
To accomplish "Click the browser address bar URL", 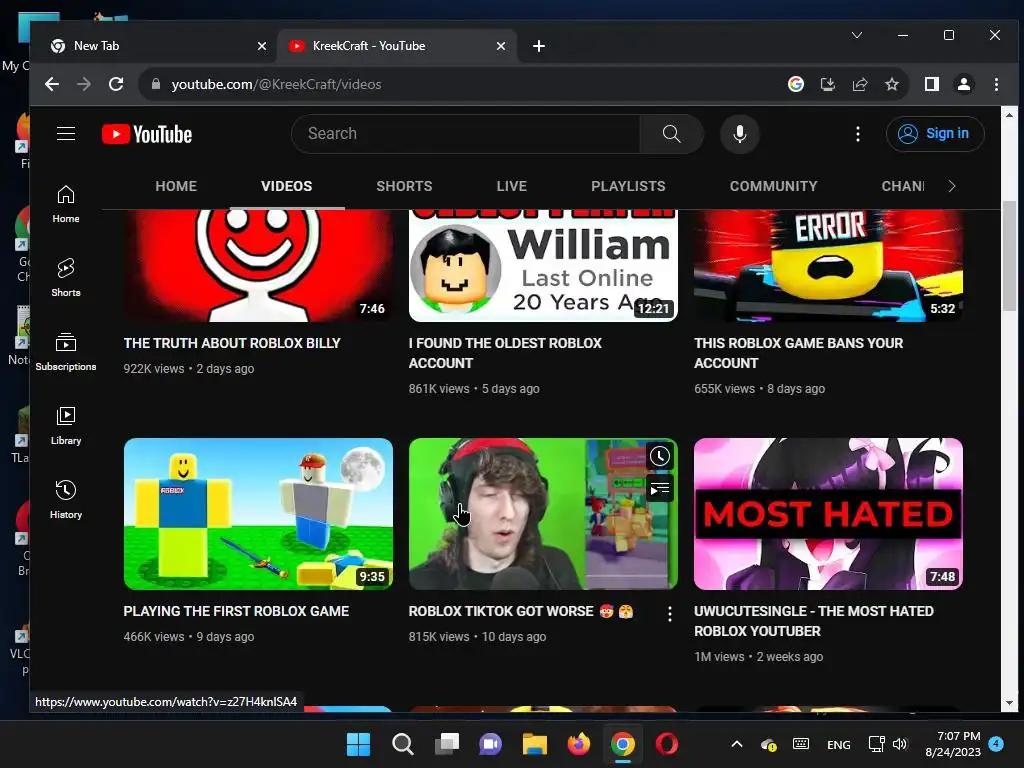I will [276, 84].
